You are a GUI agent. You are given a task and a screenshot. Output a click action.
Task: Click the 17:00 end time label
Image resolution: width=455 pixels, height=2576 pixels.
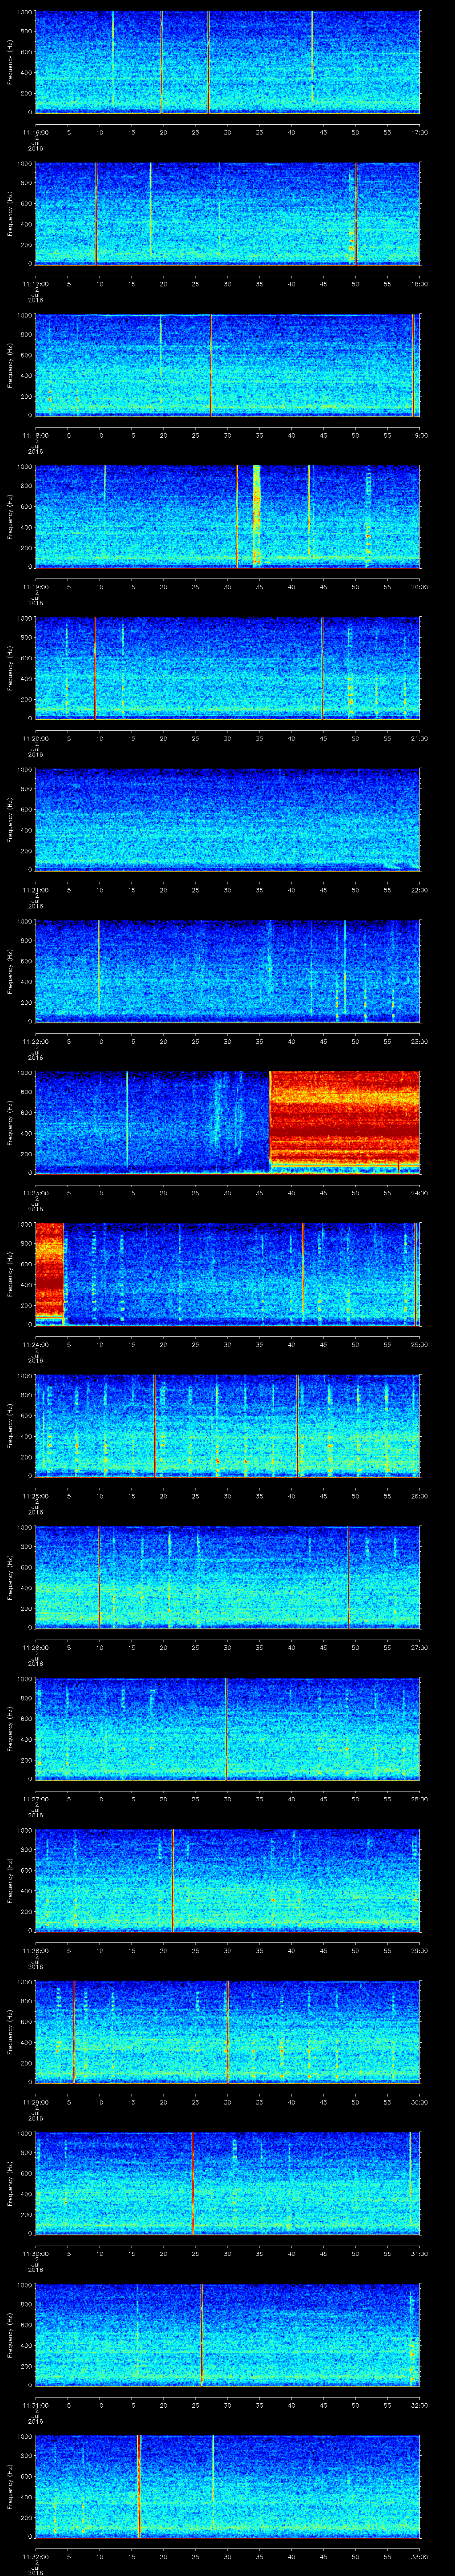click(419, 132)
